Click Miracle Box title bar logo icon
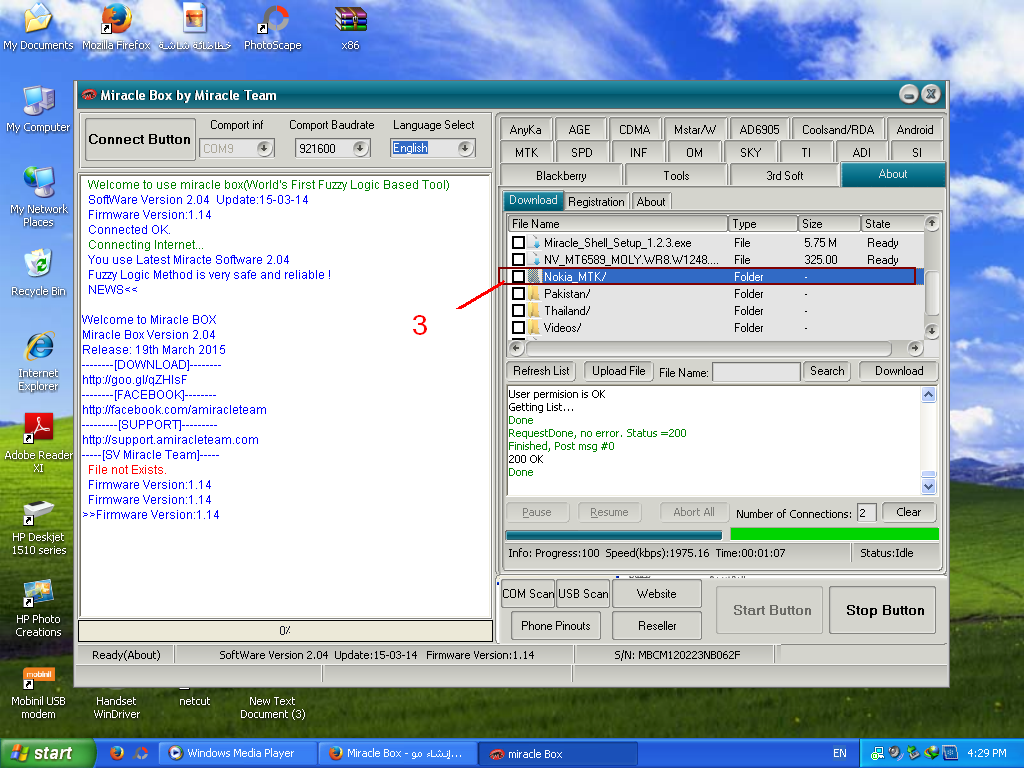The width and height of the screenshot is (1024, 768). (89, 95)
